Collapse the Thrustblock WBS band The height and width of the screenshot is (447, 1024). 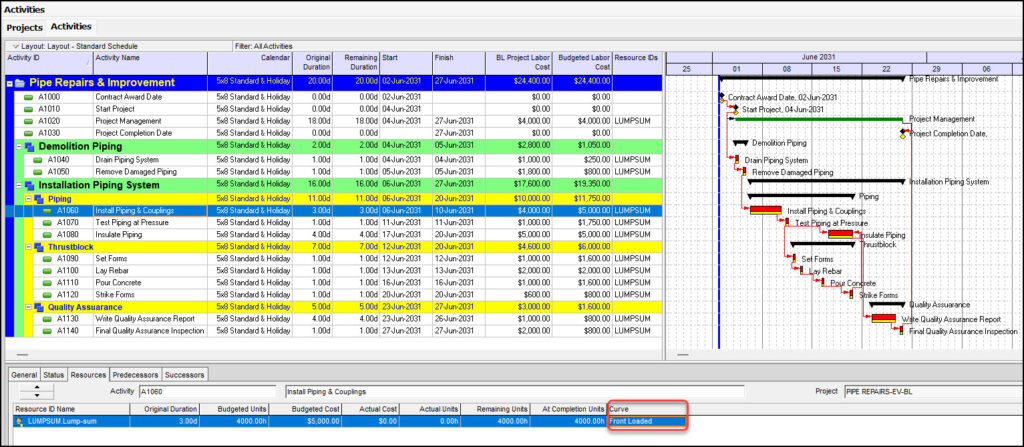pyautogui.click(x=28, y=247)
